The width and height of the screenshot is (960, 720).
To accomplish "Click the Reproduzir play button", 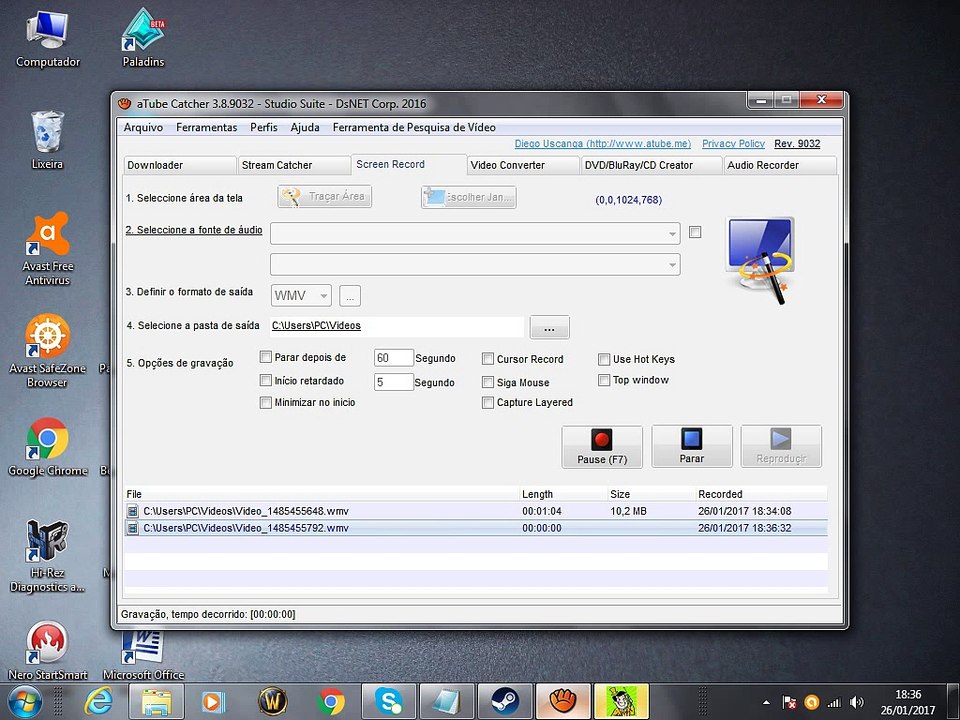I will (x=781, y=447).
